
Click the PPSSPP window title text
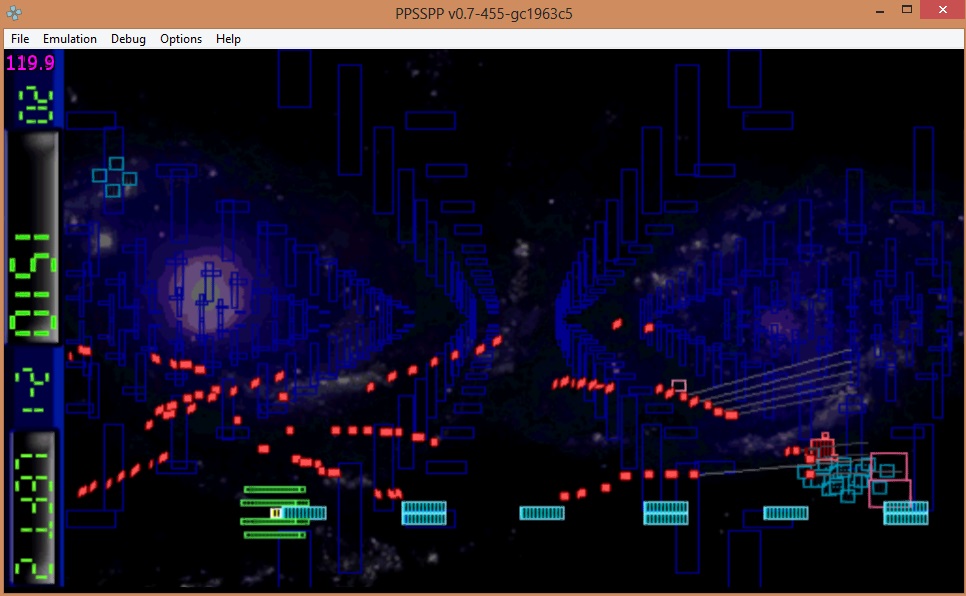483,14
